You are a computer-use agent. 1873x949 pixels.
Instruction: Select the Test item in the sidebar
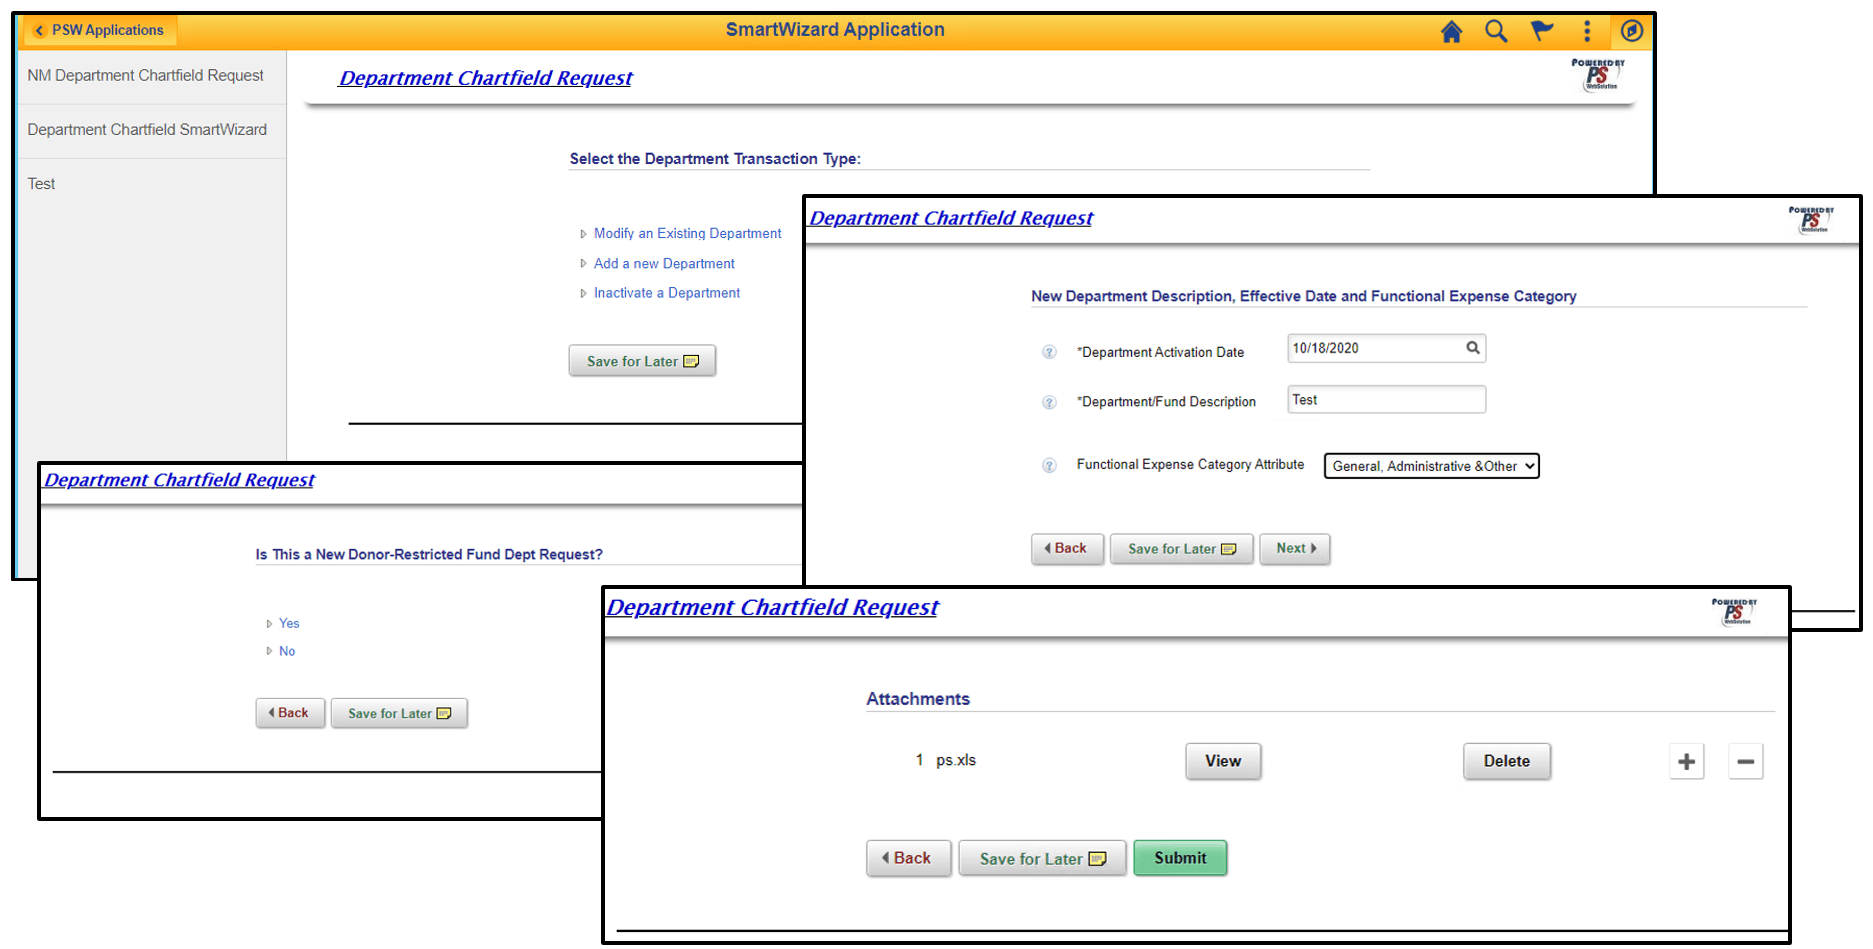pos(41,183)
